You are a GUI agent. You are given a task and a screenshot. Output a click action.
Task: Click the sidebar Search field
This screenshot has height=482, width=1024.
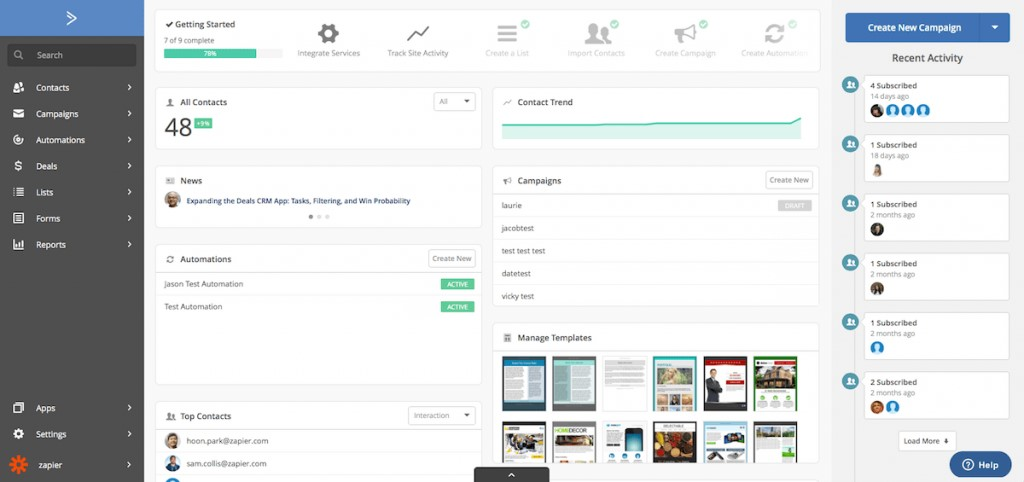[72, 55]
